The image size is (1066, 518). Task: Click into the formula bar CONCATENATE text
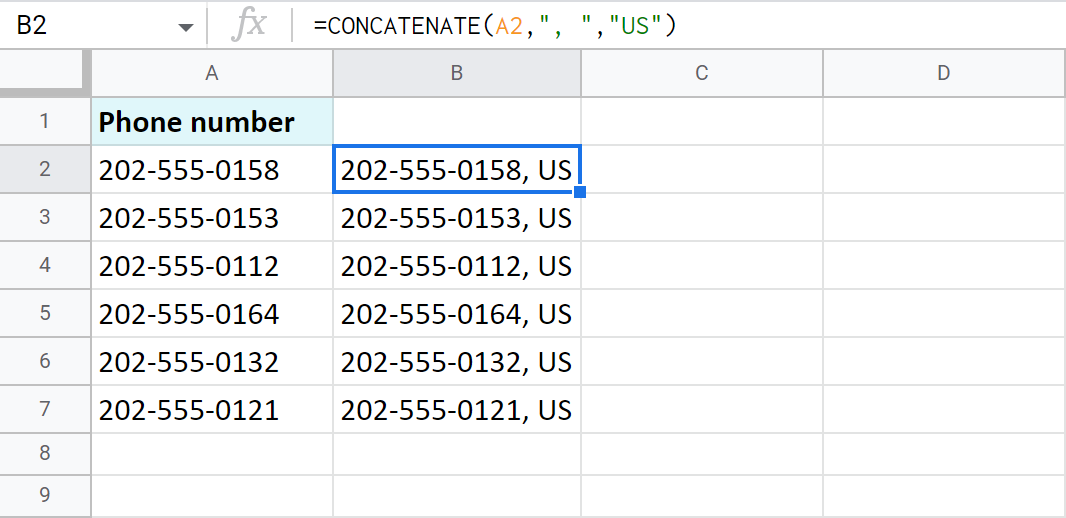495,26
